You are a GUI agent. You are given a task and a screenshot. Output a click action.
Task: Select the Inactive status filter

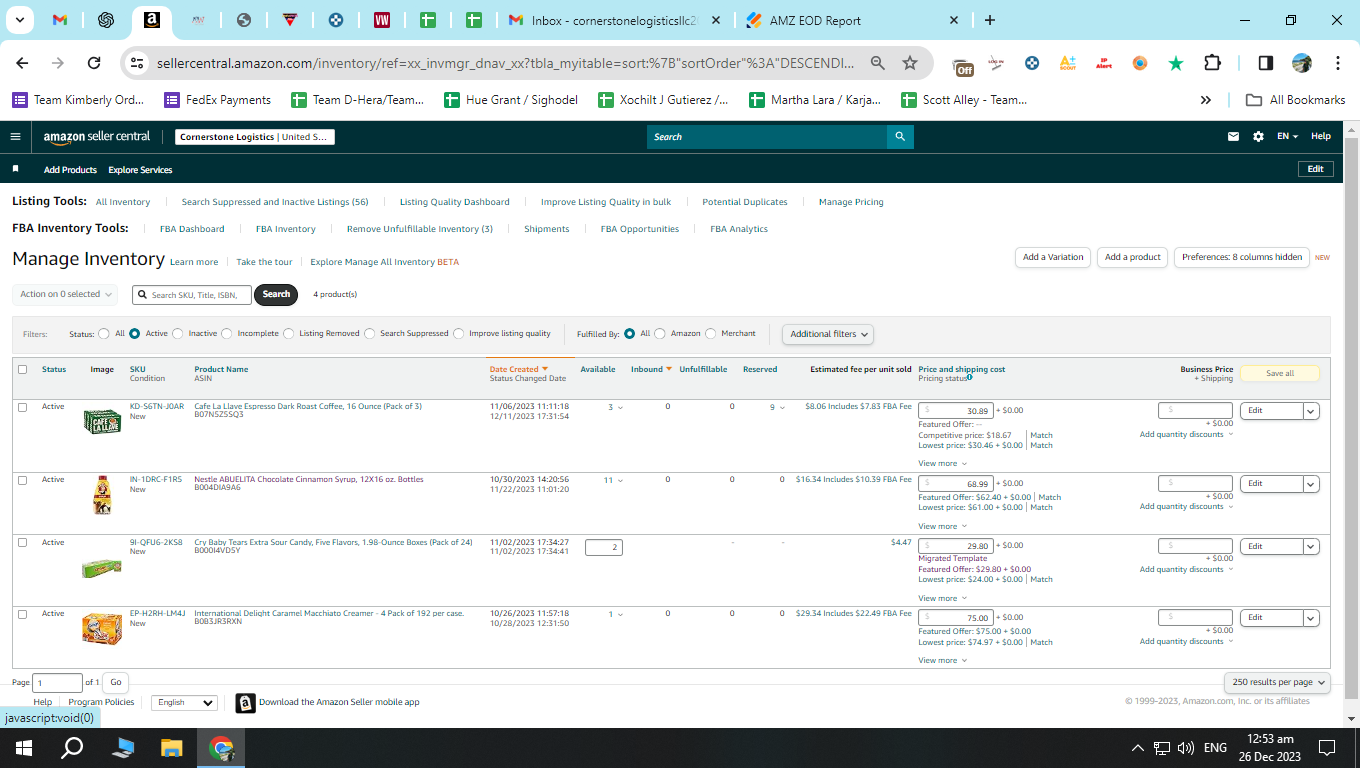click(x=178, y=334)
